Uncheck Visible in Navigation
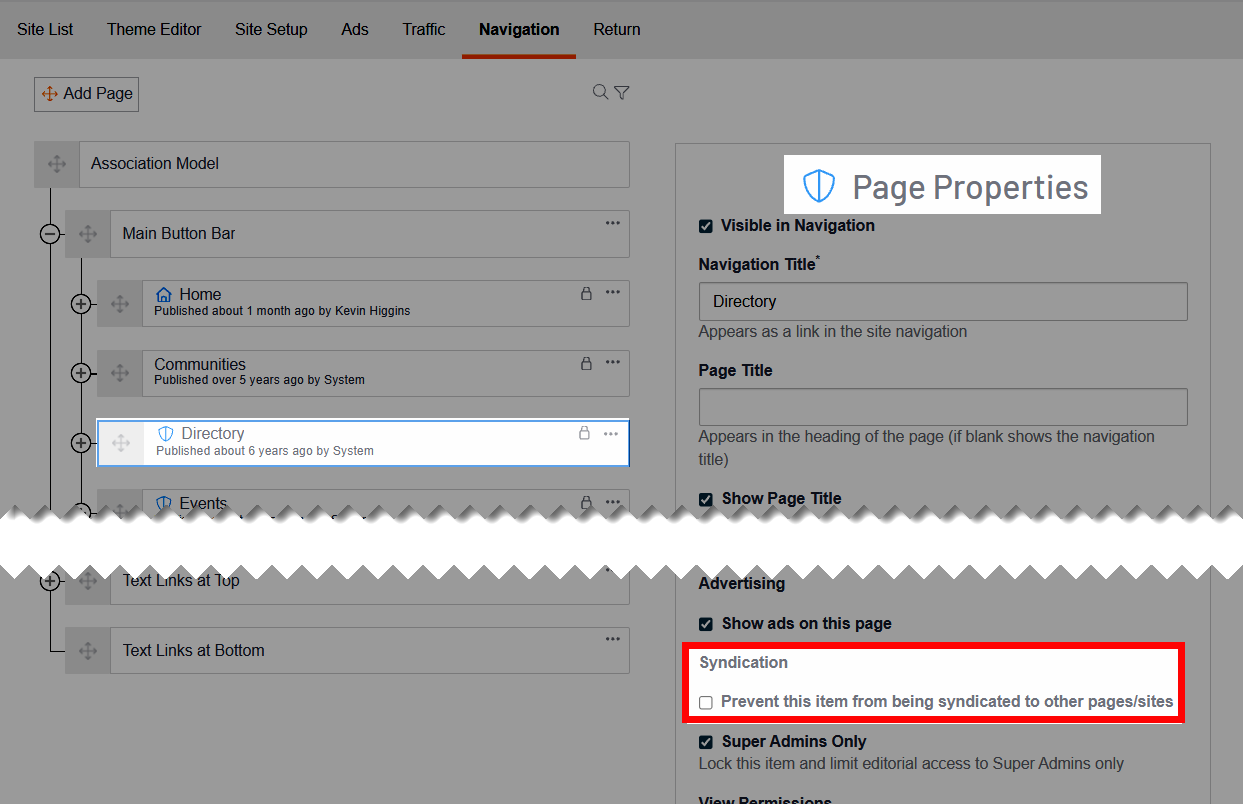This screenshot has width=1243, height=804. coord(706,226)
